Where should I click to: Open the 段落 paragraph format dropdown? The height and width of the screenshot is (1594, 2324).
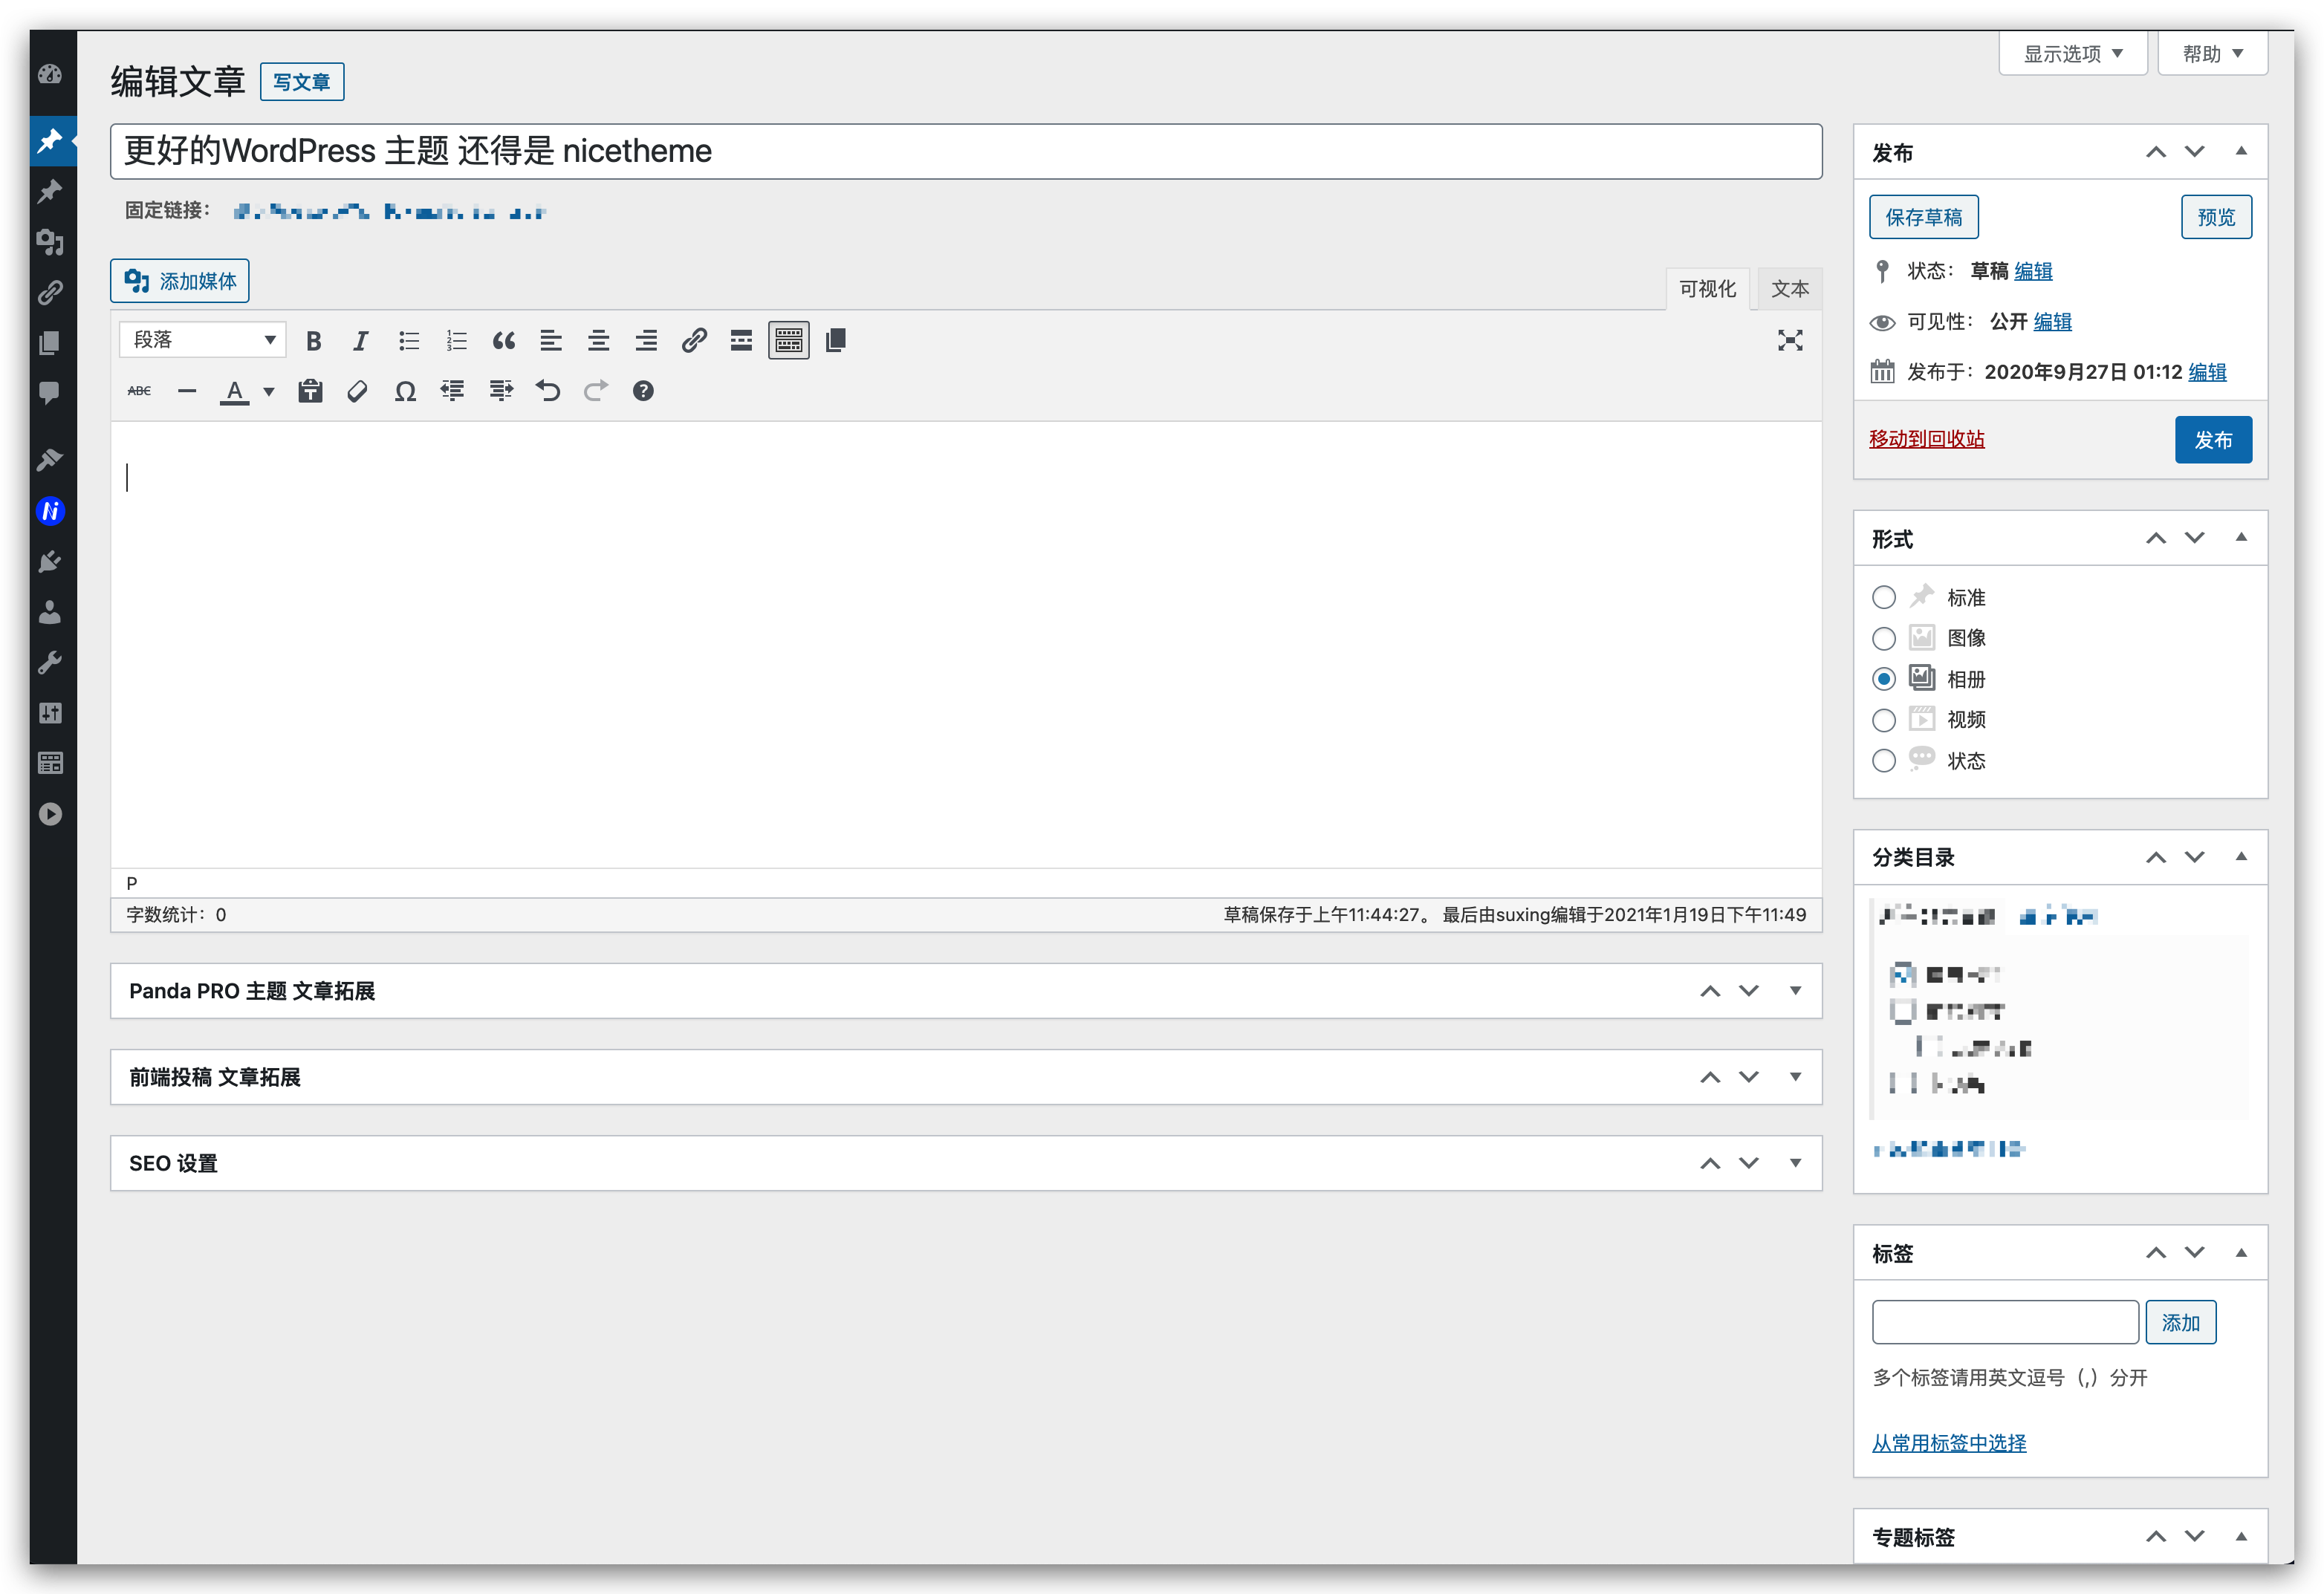203,340
